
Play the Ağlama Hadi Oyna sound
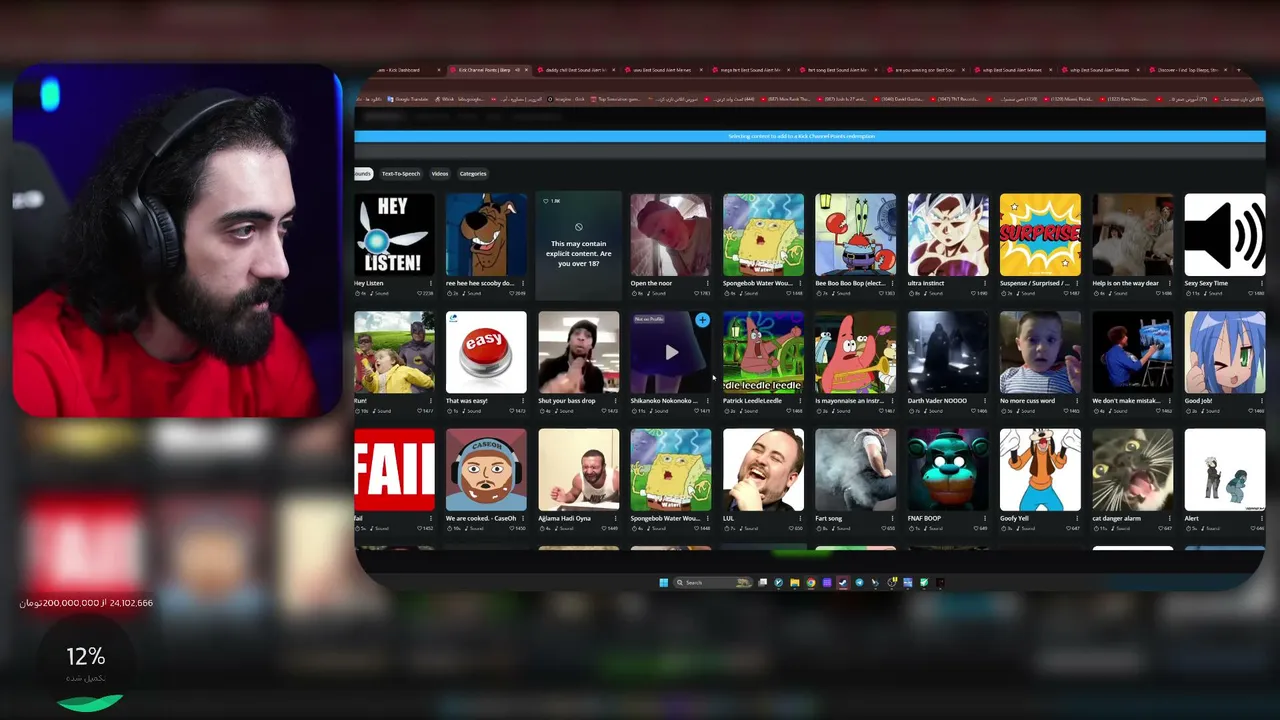point(578,470)
